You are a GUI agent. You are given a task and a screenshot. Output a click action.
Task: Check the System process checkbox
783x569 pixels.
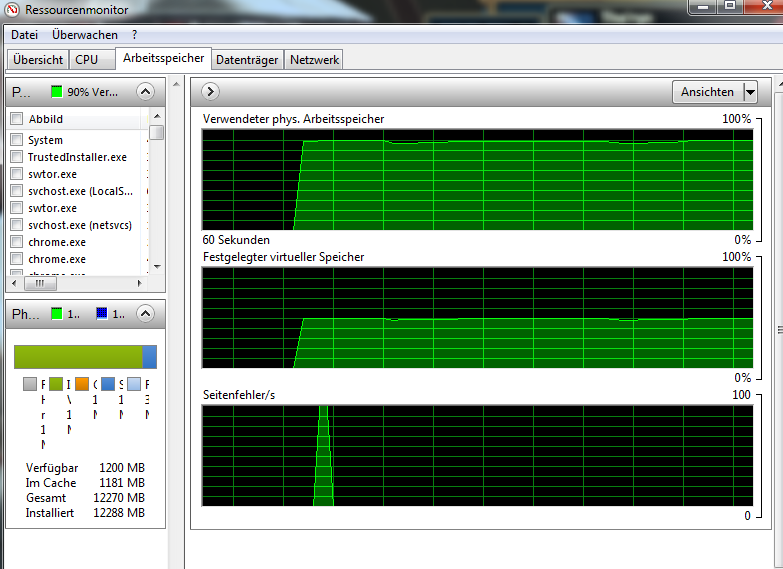[x=16, y=139]
